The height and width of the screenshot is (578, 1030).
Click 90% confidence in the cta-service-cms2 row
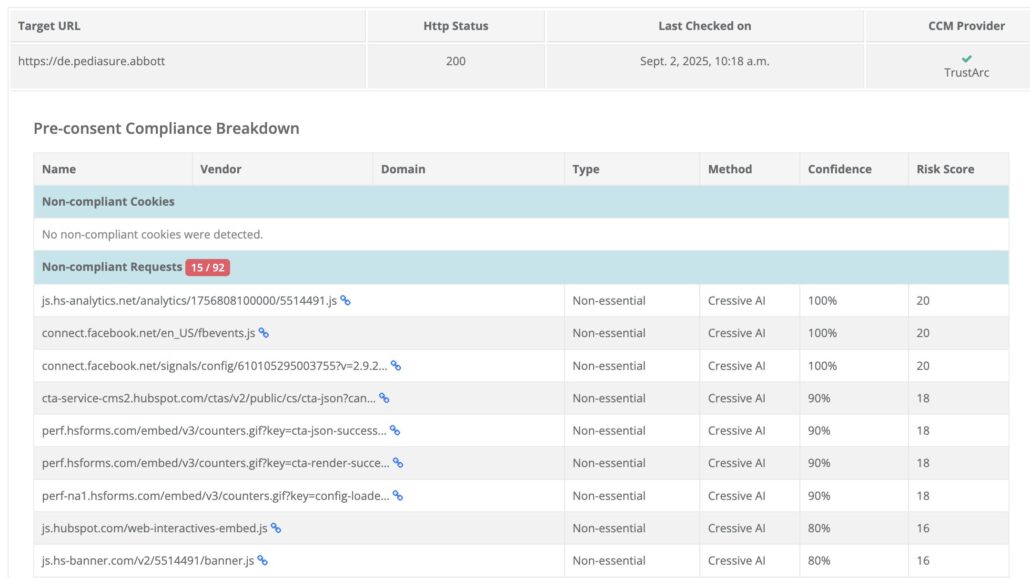tap(819, 398)
